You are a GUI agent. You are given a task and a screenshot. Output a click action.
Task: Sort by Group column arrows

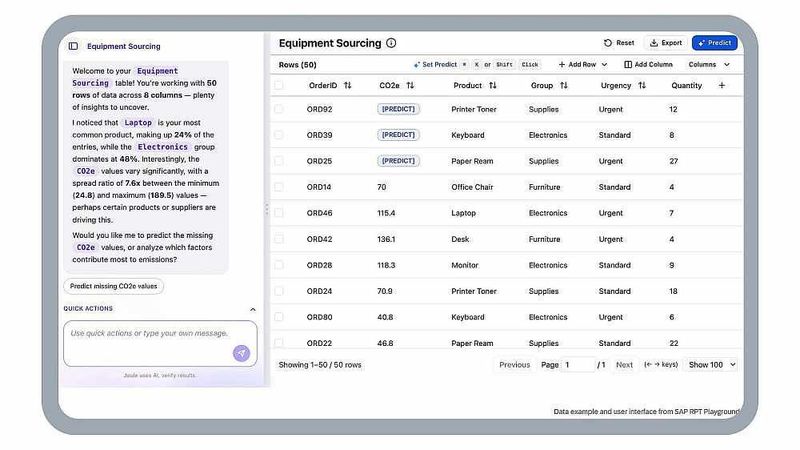(563, 86)
